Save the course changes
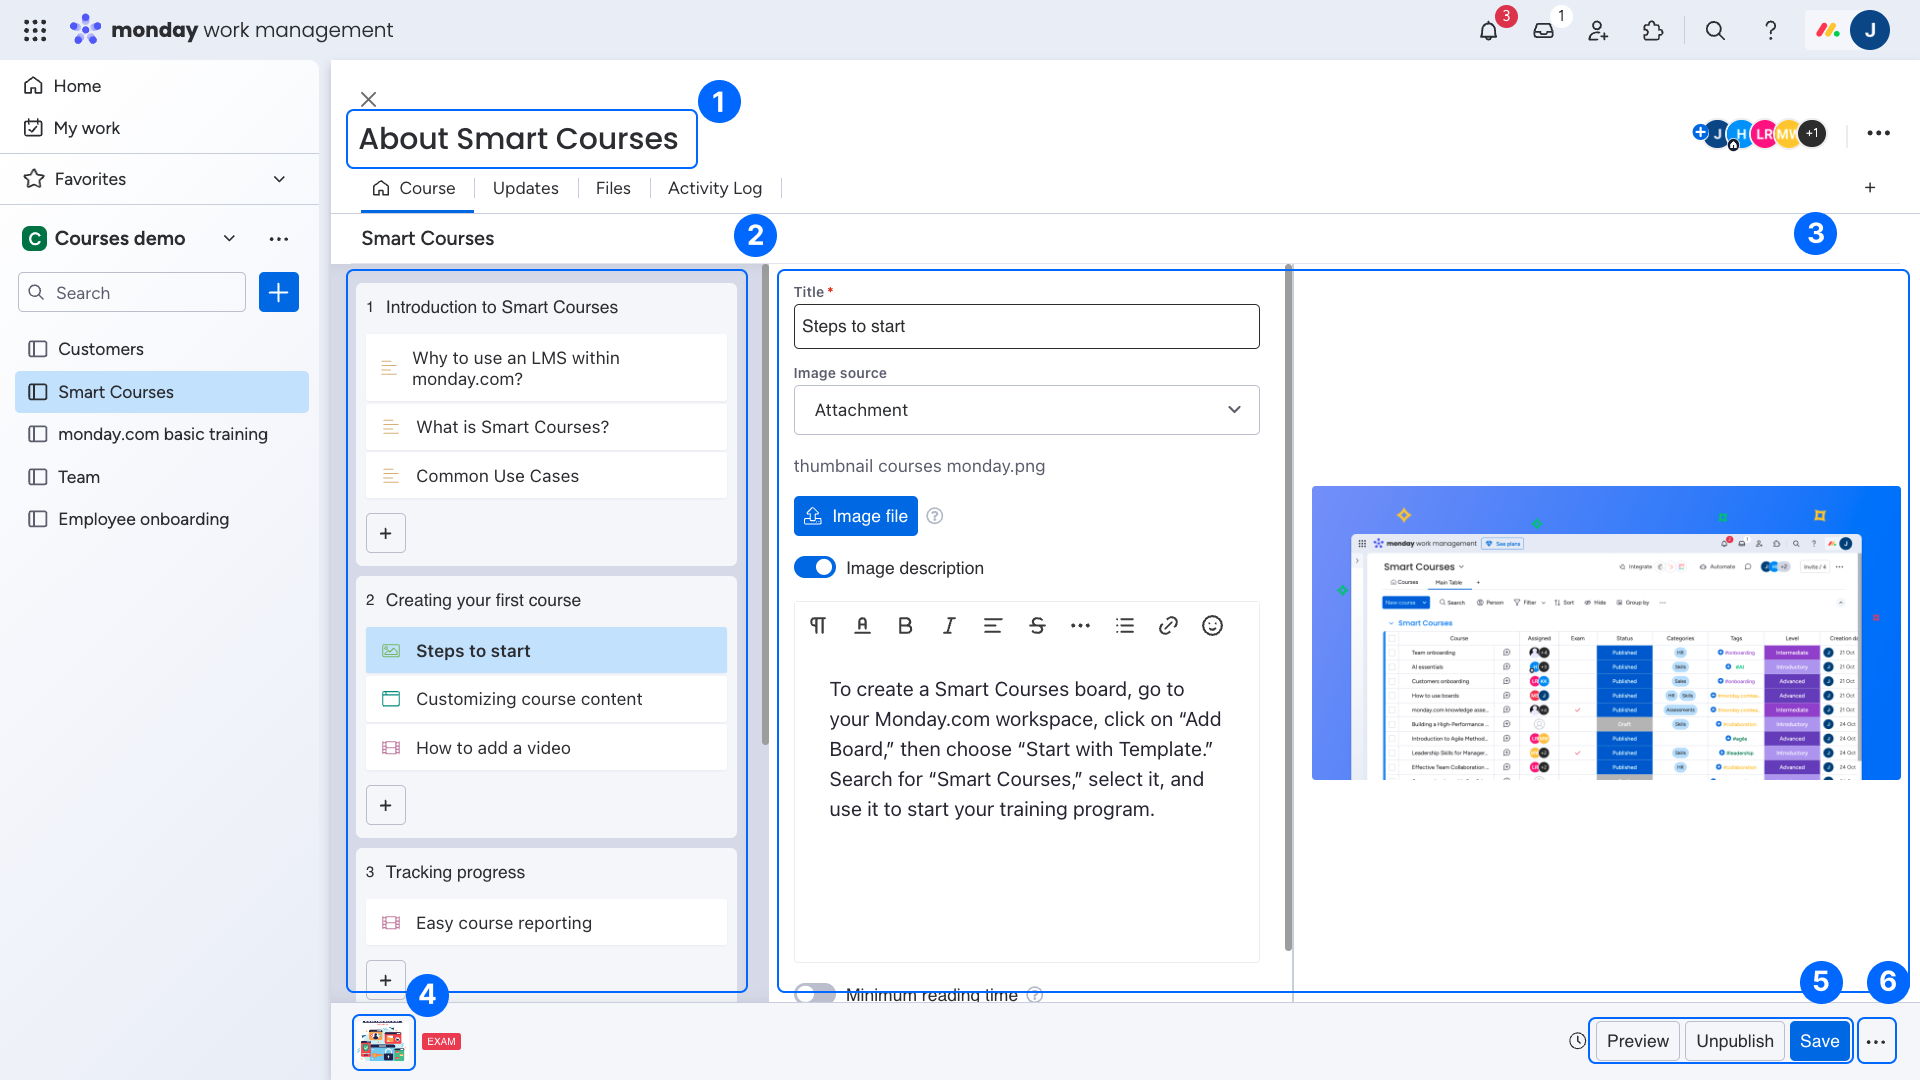1920x1080 pixels. tap(1819, 1041)
